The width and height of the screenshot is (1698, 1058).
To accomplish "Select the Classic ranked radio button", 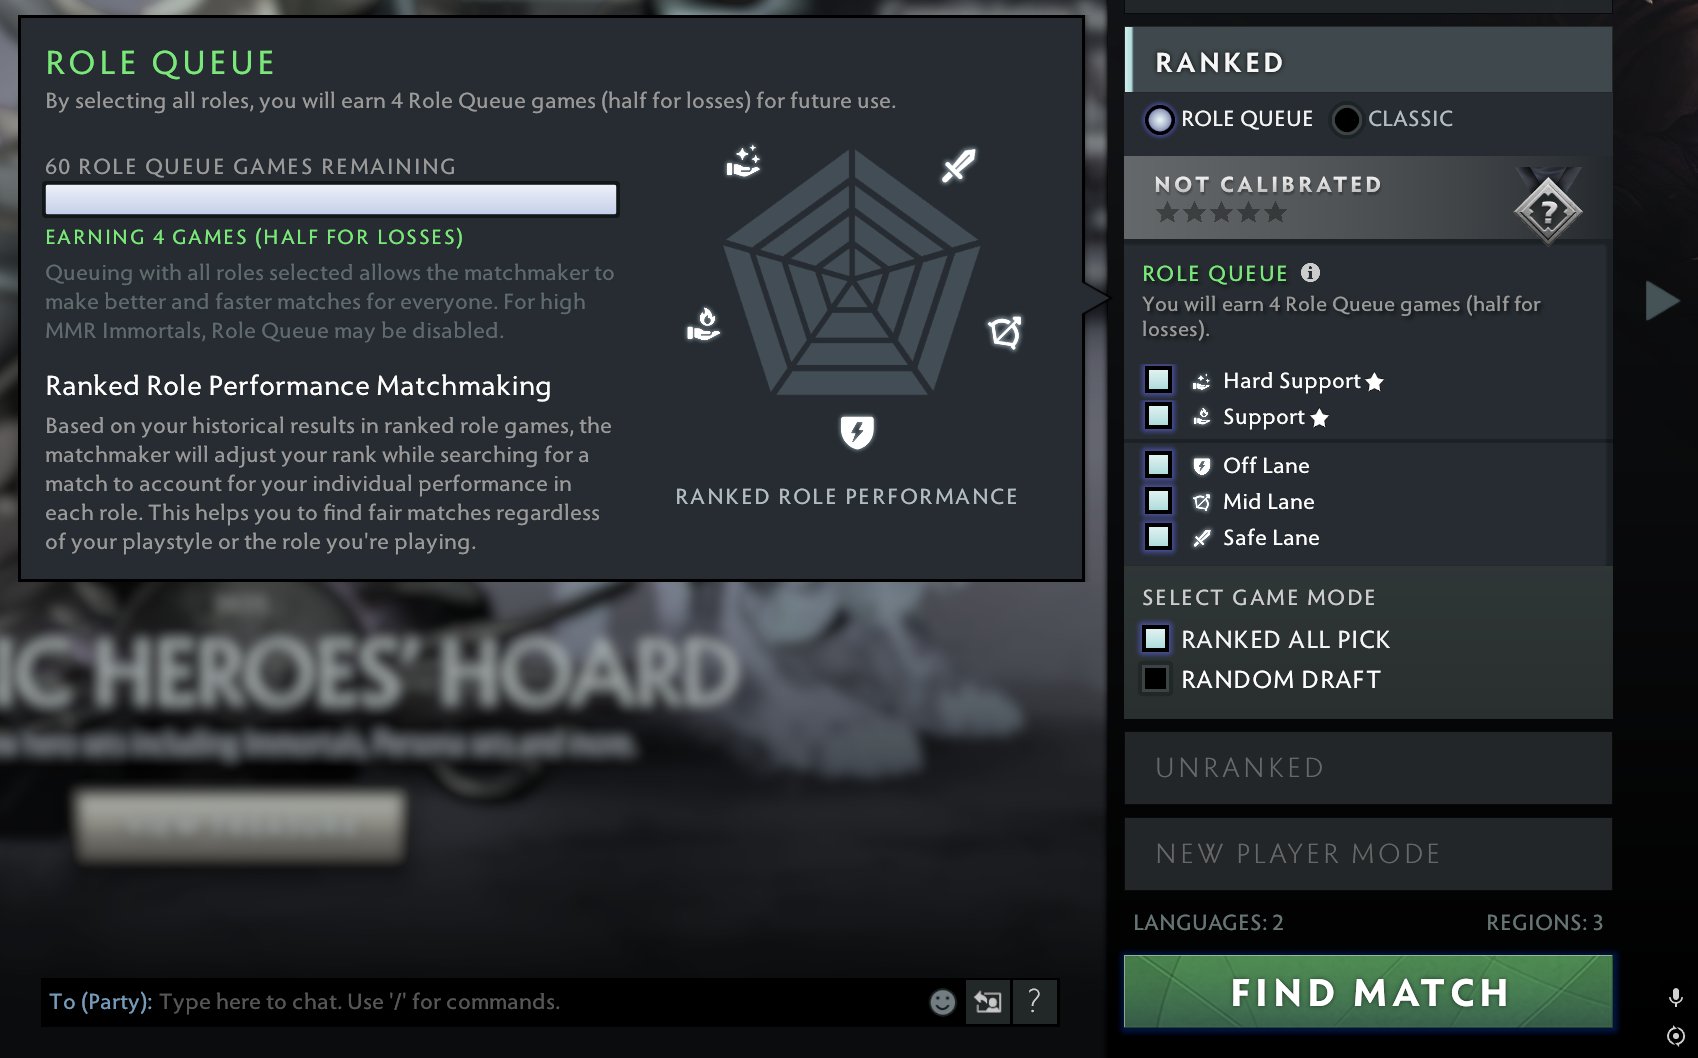I will 1346,119.
